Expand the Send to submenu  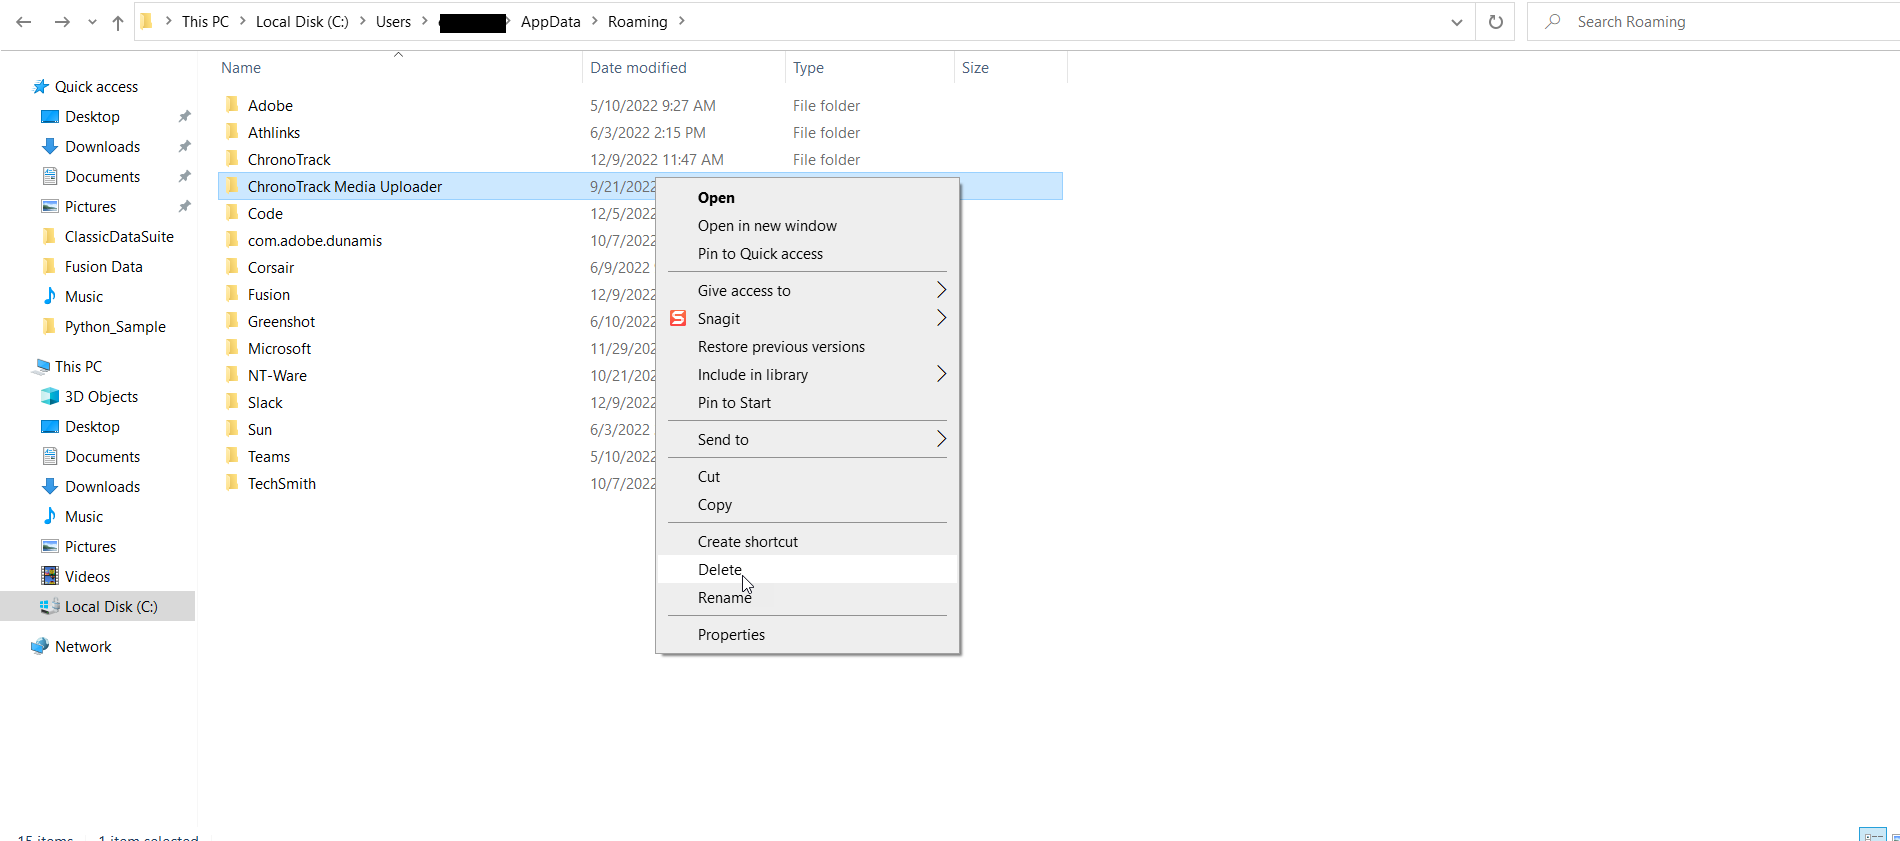click(x=807, y=440)
